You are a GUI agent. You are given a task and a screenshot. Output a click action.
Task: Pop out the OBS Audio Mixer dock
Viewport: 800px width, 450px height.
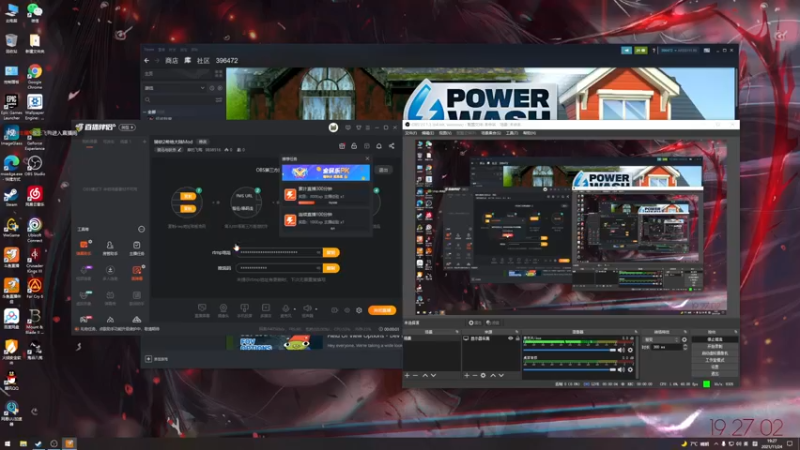[635, 332]
